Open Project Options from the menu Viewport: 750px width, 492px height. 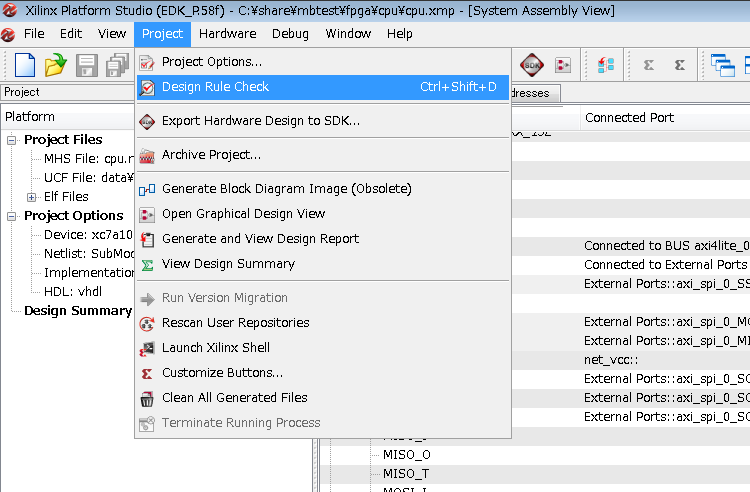tap(211, 62)
